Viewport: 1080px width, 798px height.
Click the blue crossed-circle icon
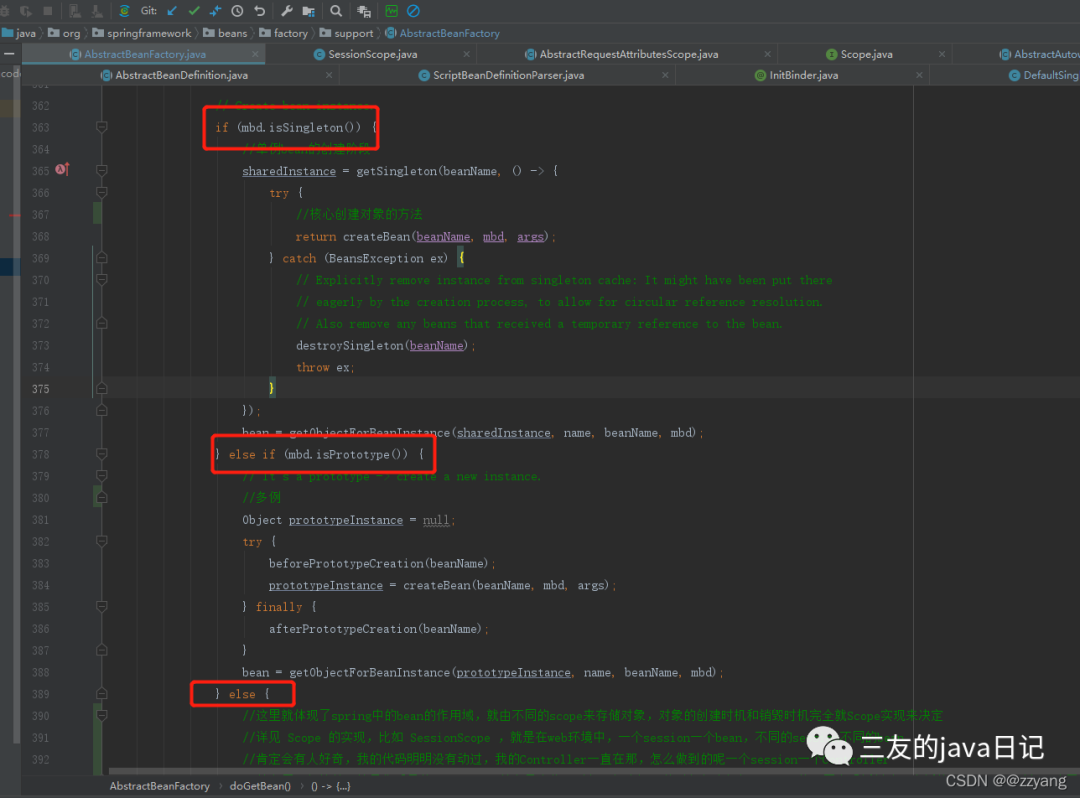(413, 11)
